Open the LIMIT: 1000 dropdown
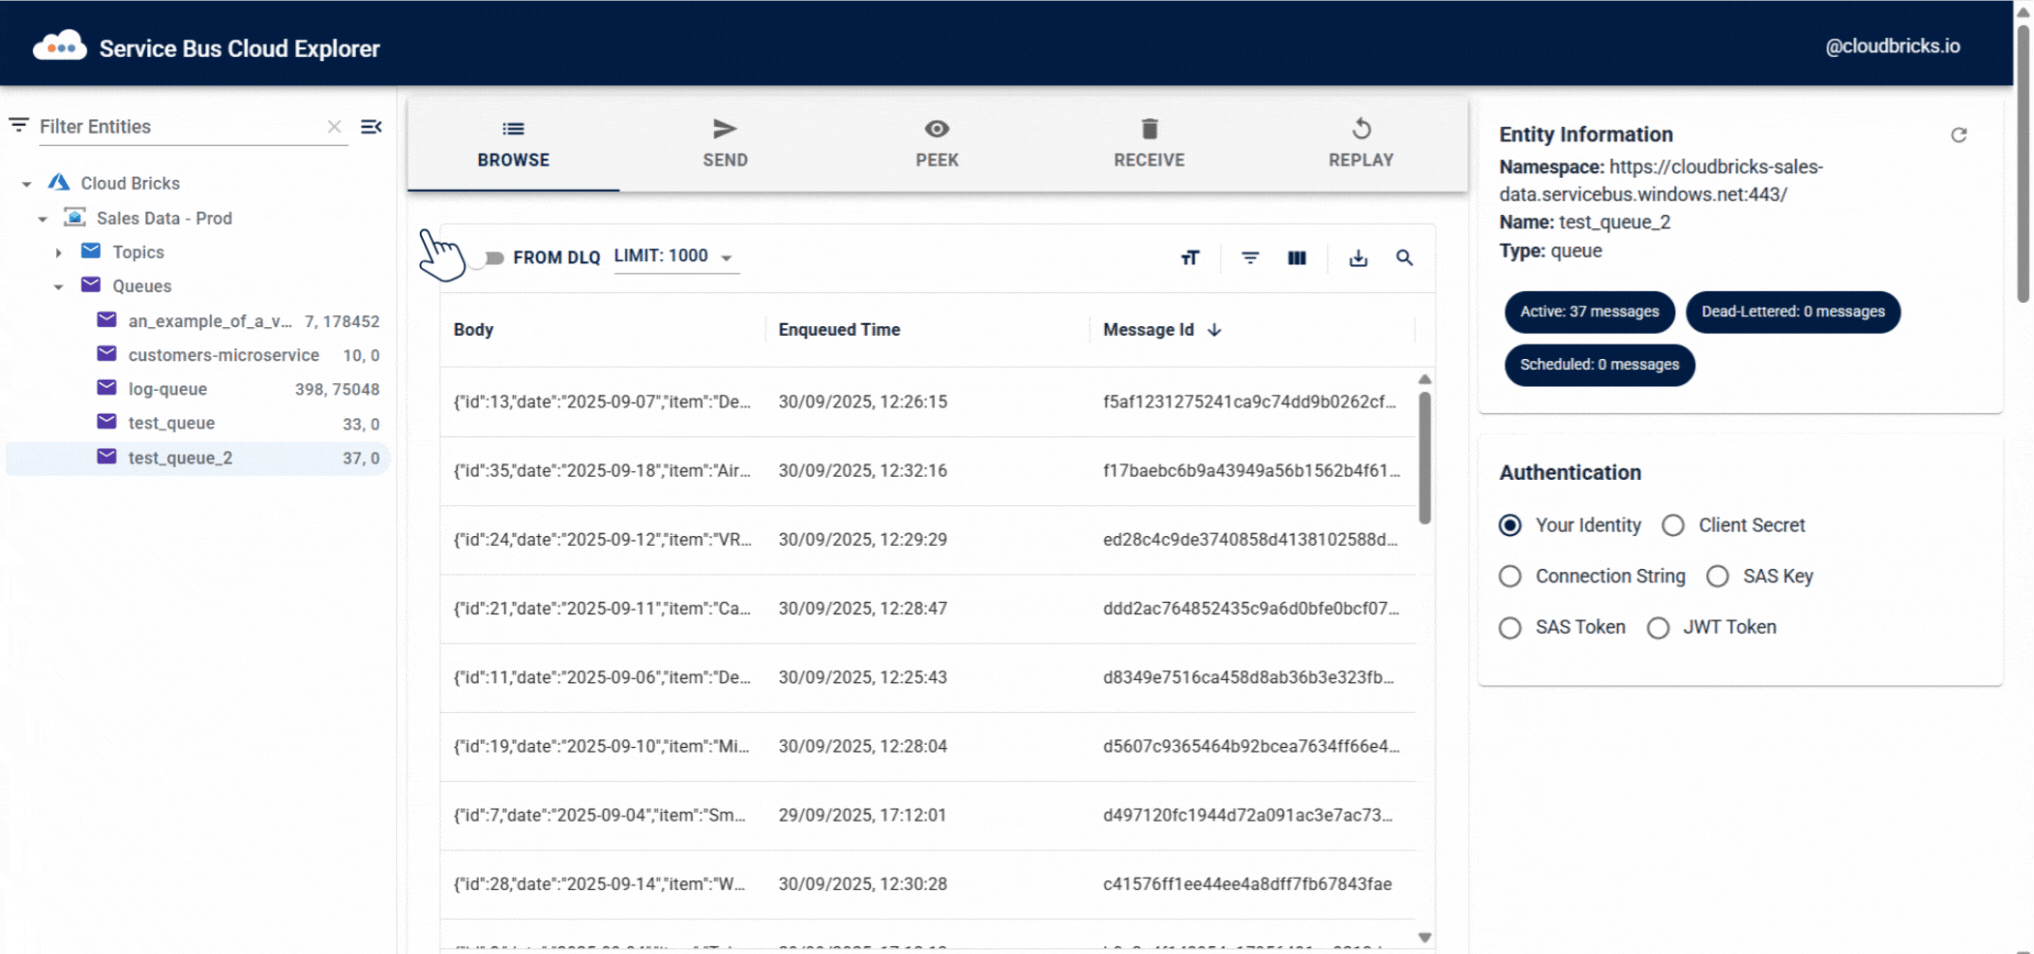This screenshot has height=954, width=2034. pos(676,257)
